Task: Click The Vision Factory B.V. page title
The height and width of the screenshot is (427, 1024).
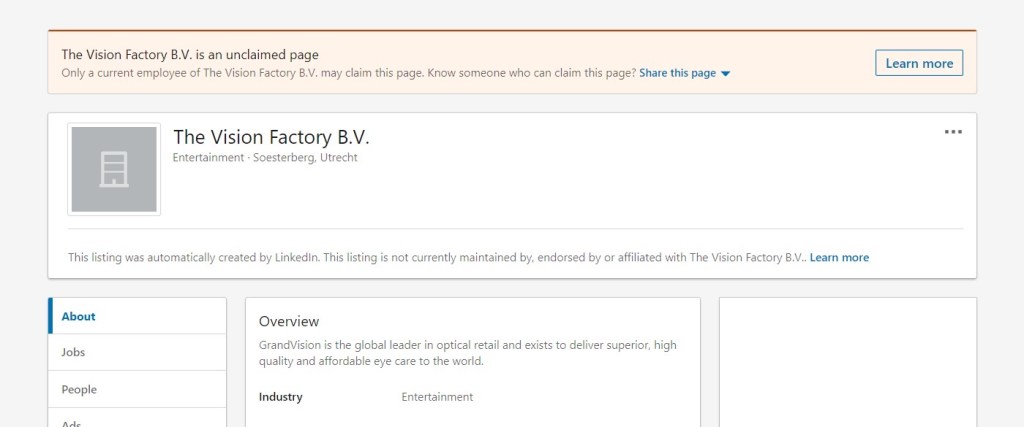Action: click(271, 138)
